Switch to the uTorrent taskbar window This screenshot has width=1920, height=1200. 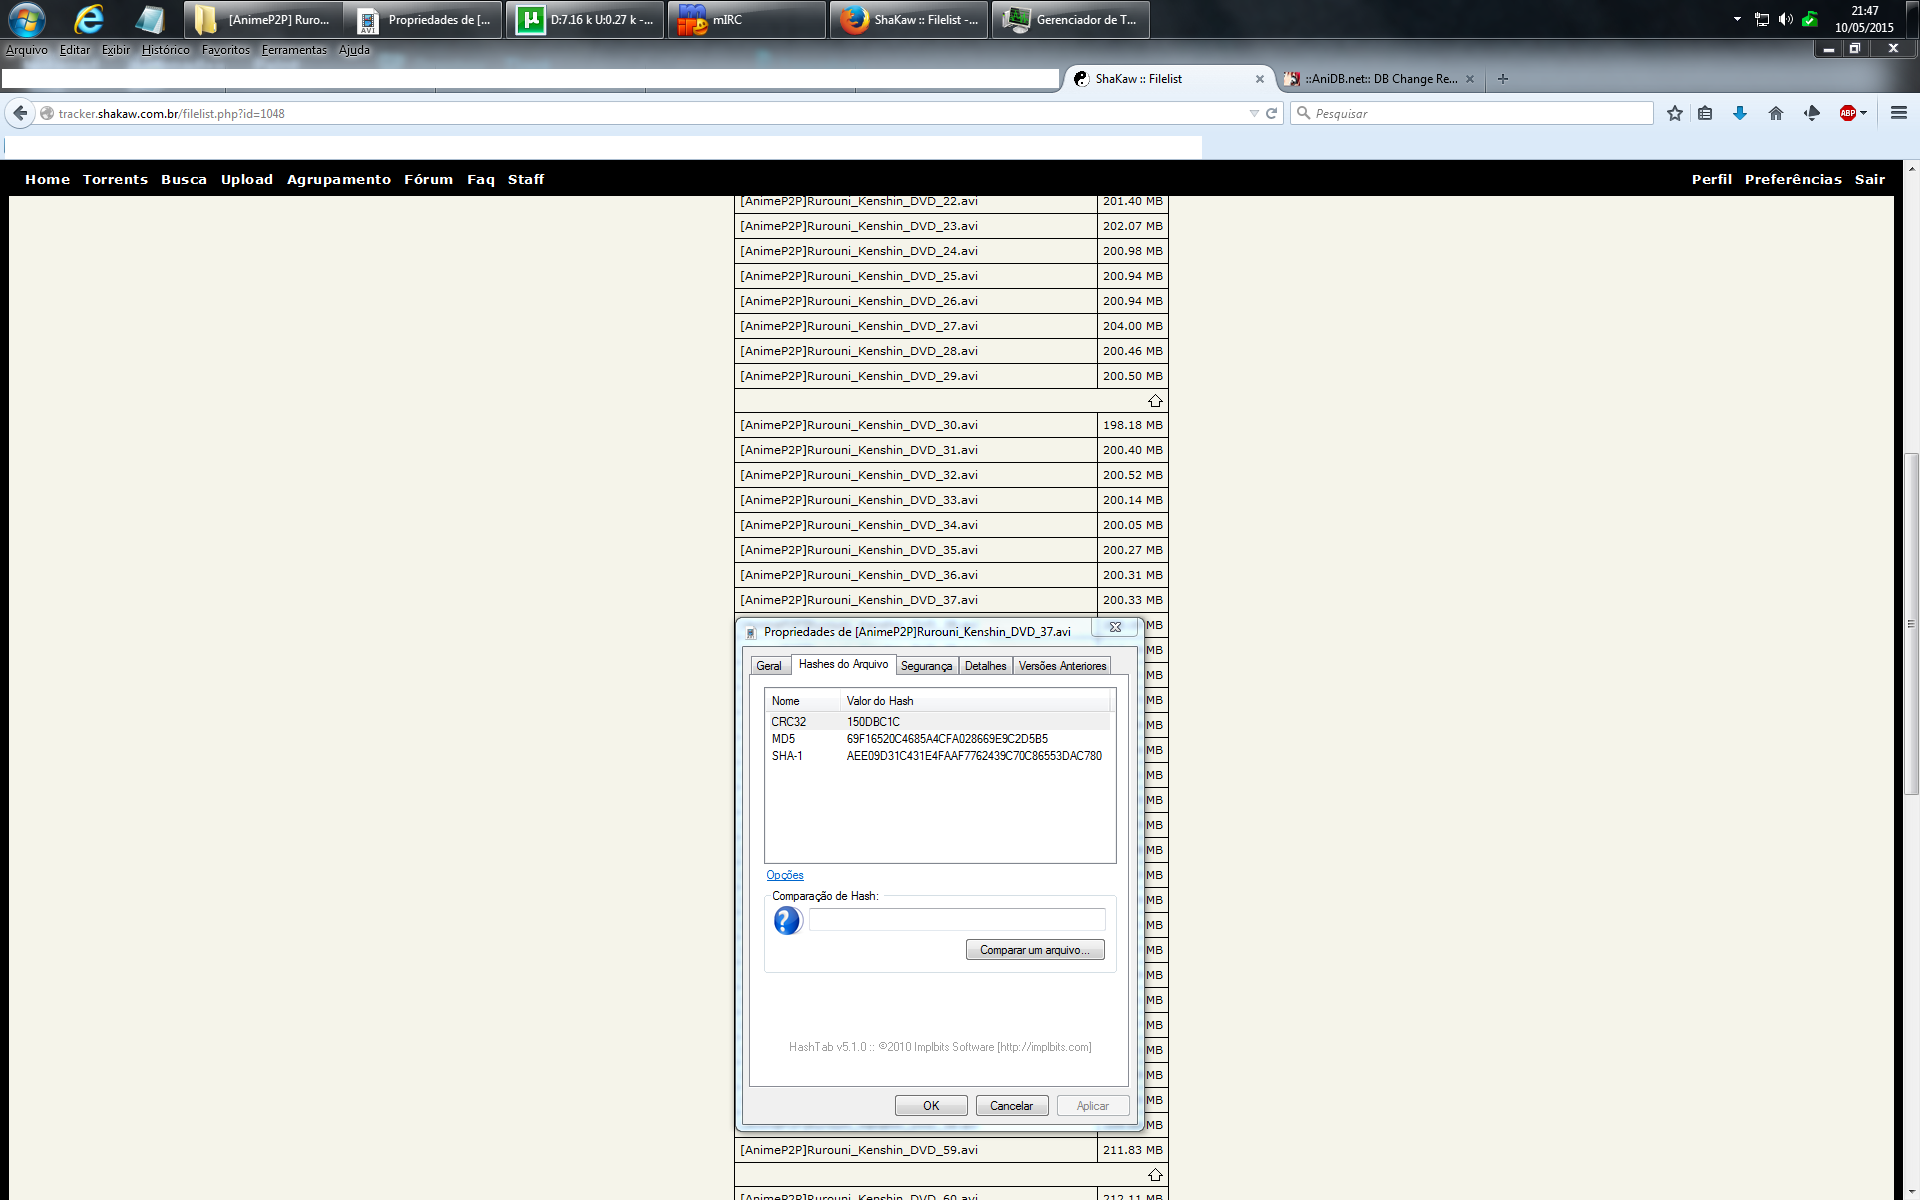click(585, 19)
